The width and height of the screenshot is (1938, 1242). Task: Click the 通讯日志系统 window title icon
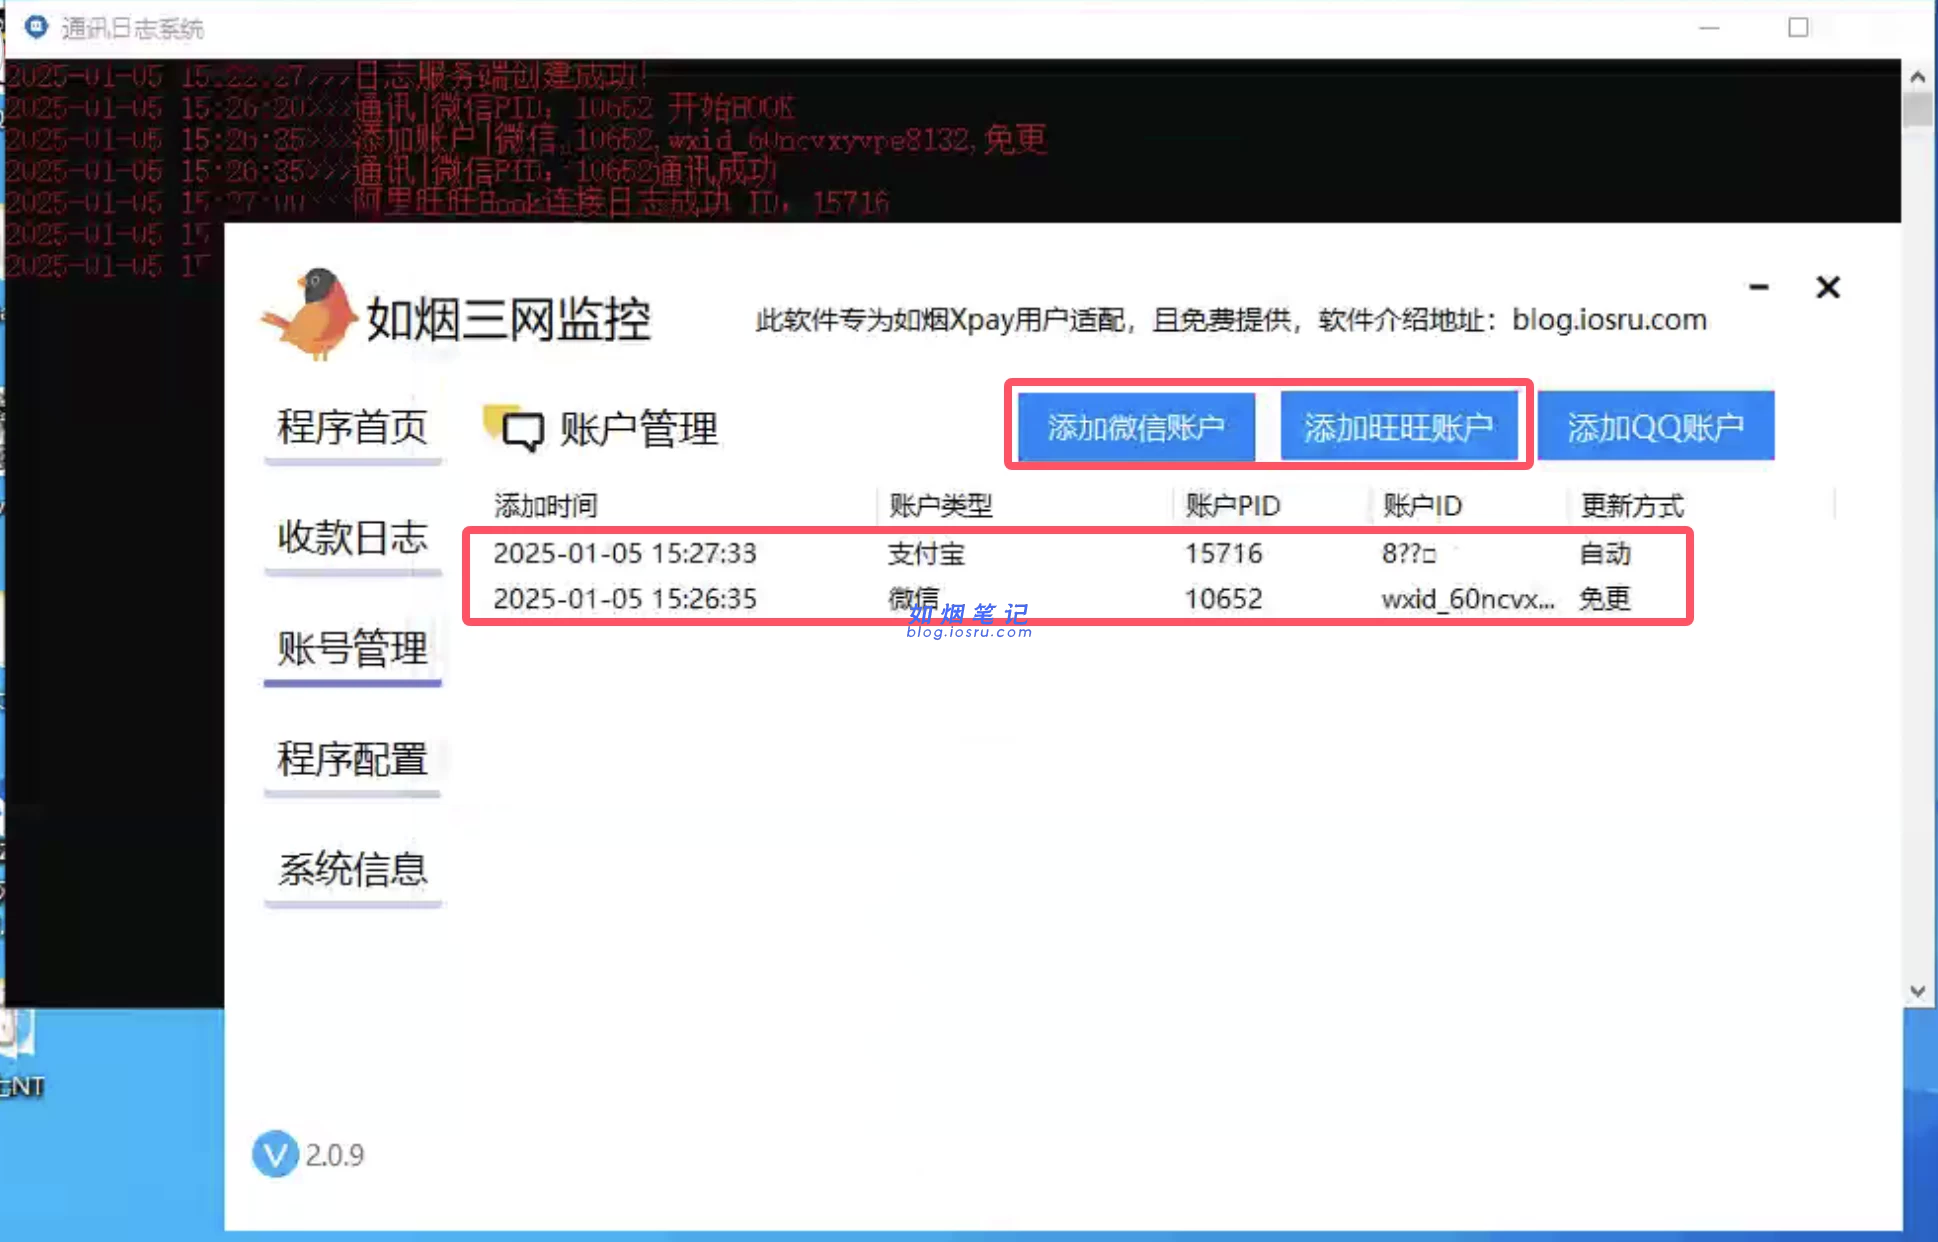36,27
